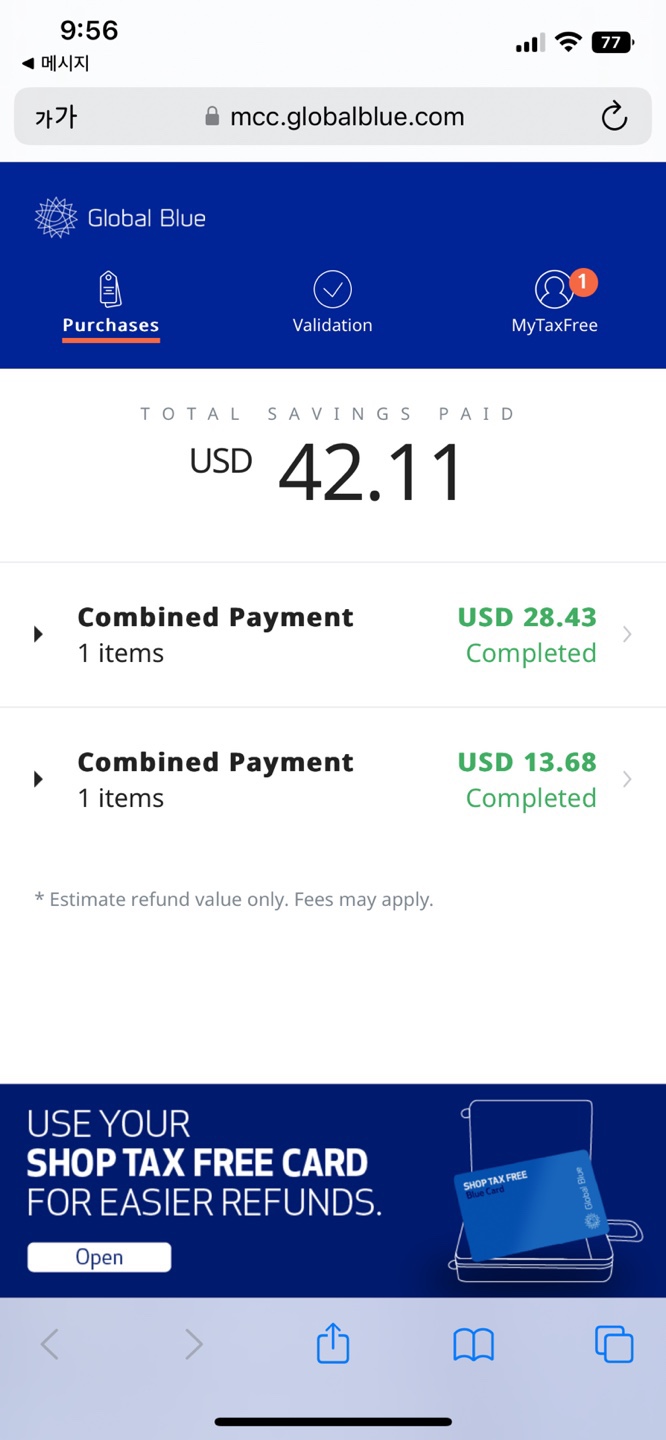Screen dimensions: 666x1440
Task: Reload the page with the refresh icon
Action: (x=614, y=117)
